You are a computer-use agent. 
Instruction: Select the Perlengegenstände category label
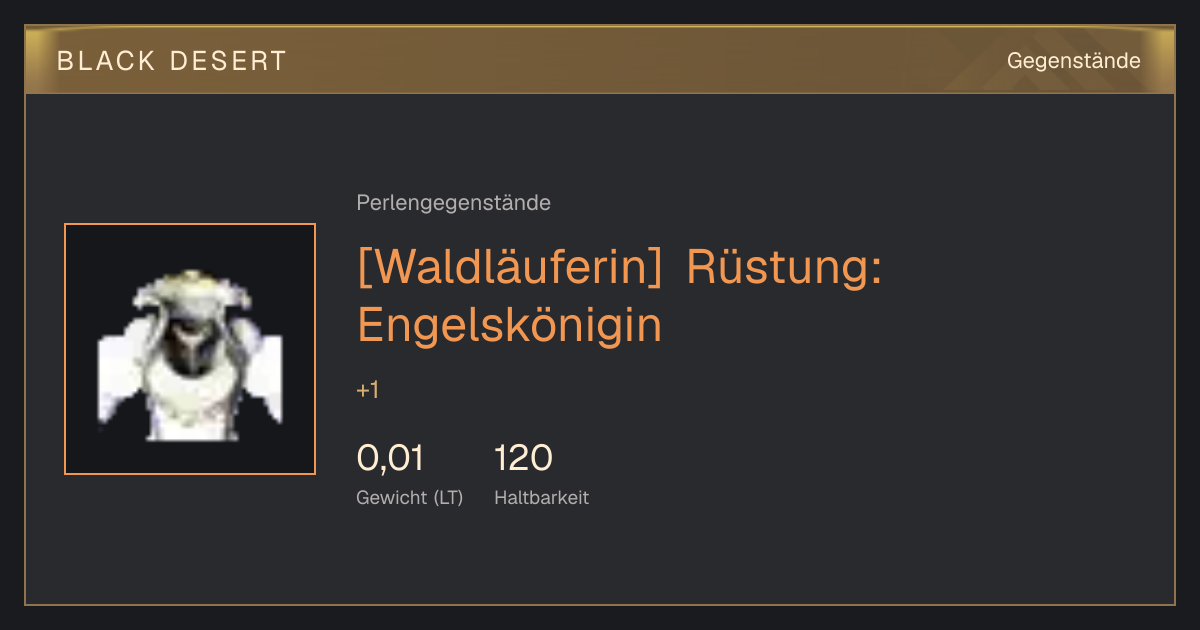click(x=453, y=203)
